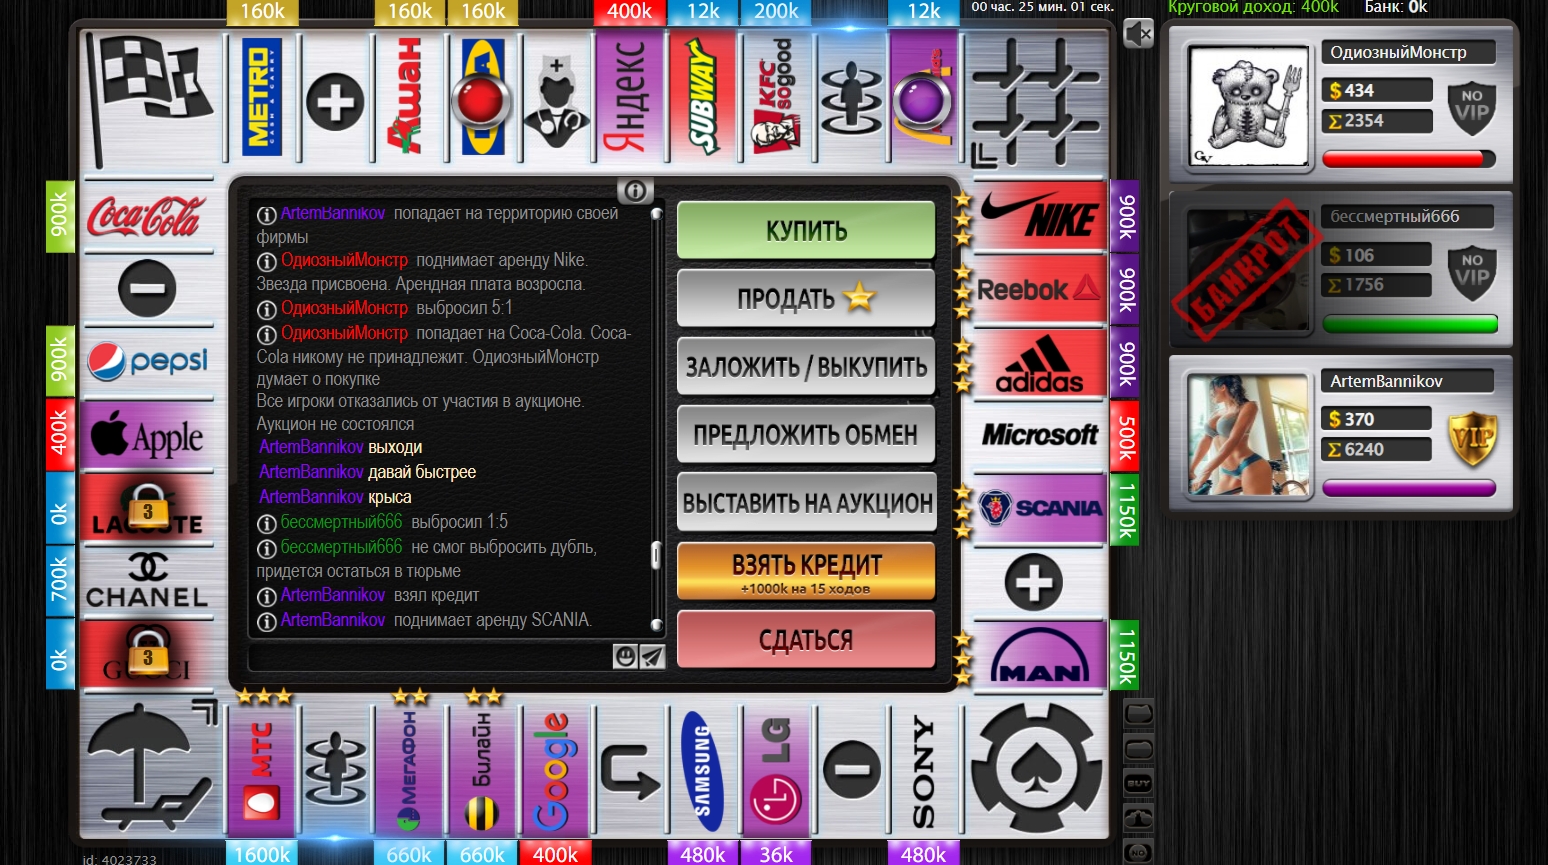Image resolution: width=1548 pixels, height=865 pixels.
Task: Click ОдиозныйМонстр NO VIP badge
Action: (x=1472, y=108)
